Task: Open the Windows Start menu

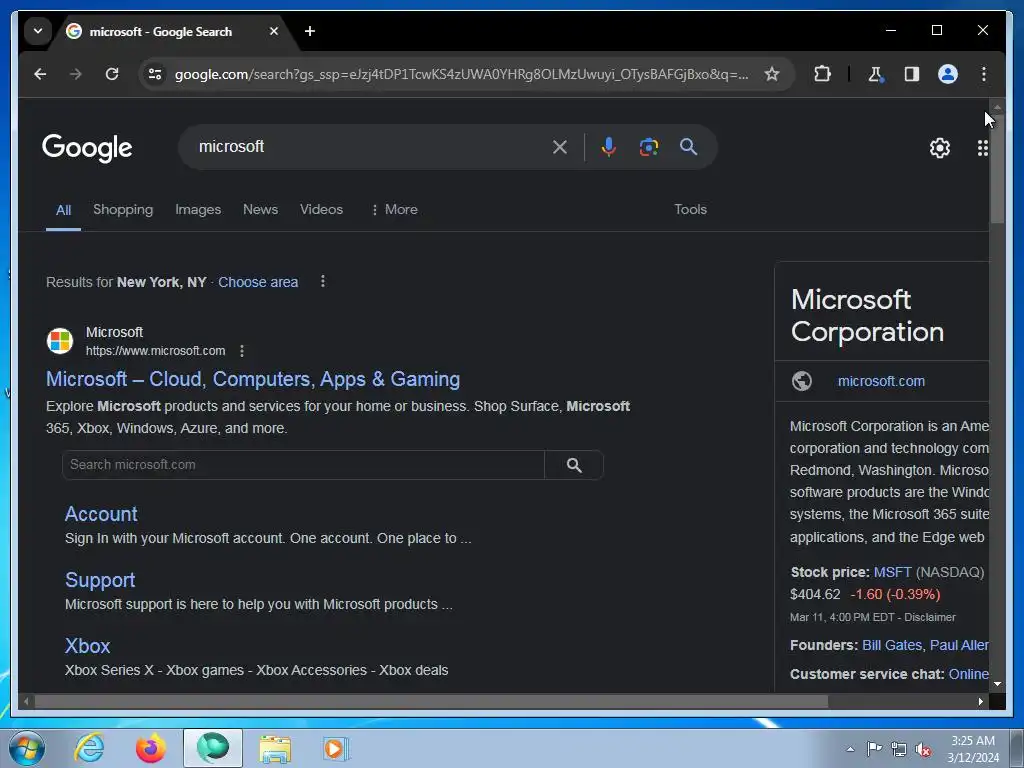Action: tap(26, 748)
